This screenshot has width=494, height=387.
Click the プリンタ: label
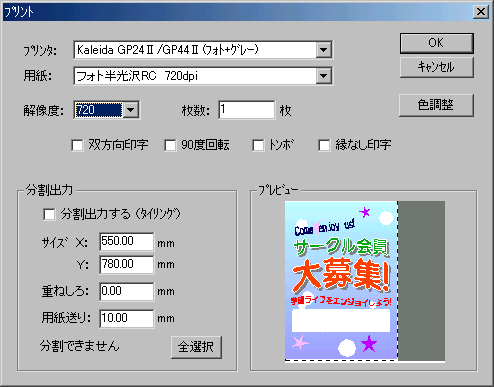[40, 51]
